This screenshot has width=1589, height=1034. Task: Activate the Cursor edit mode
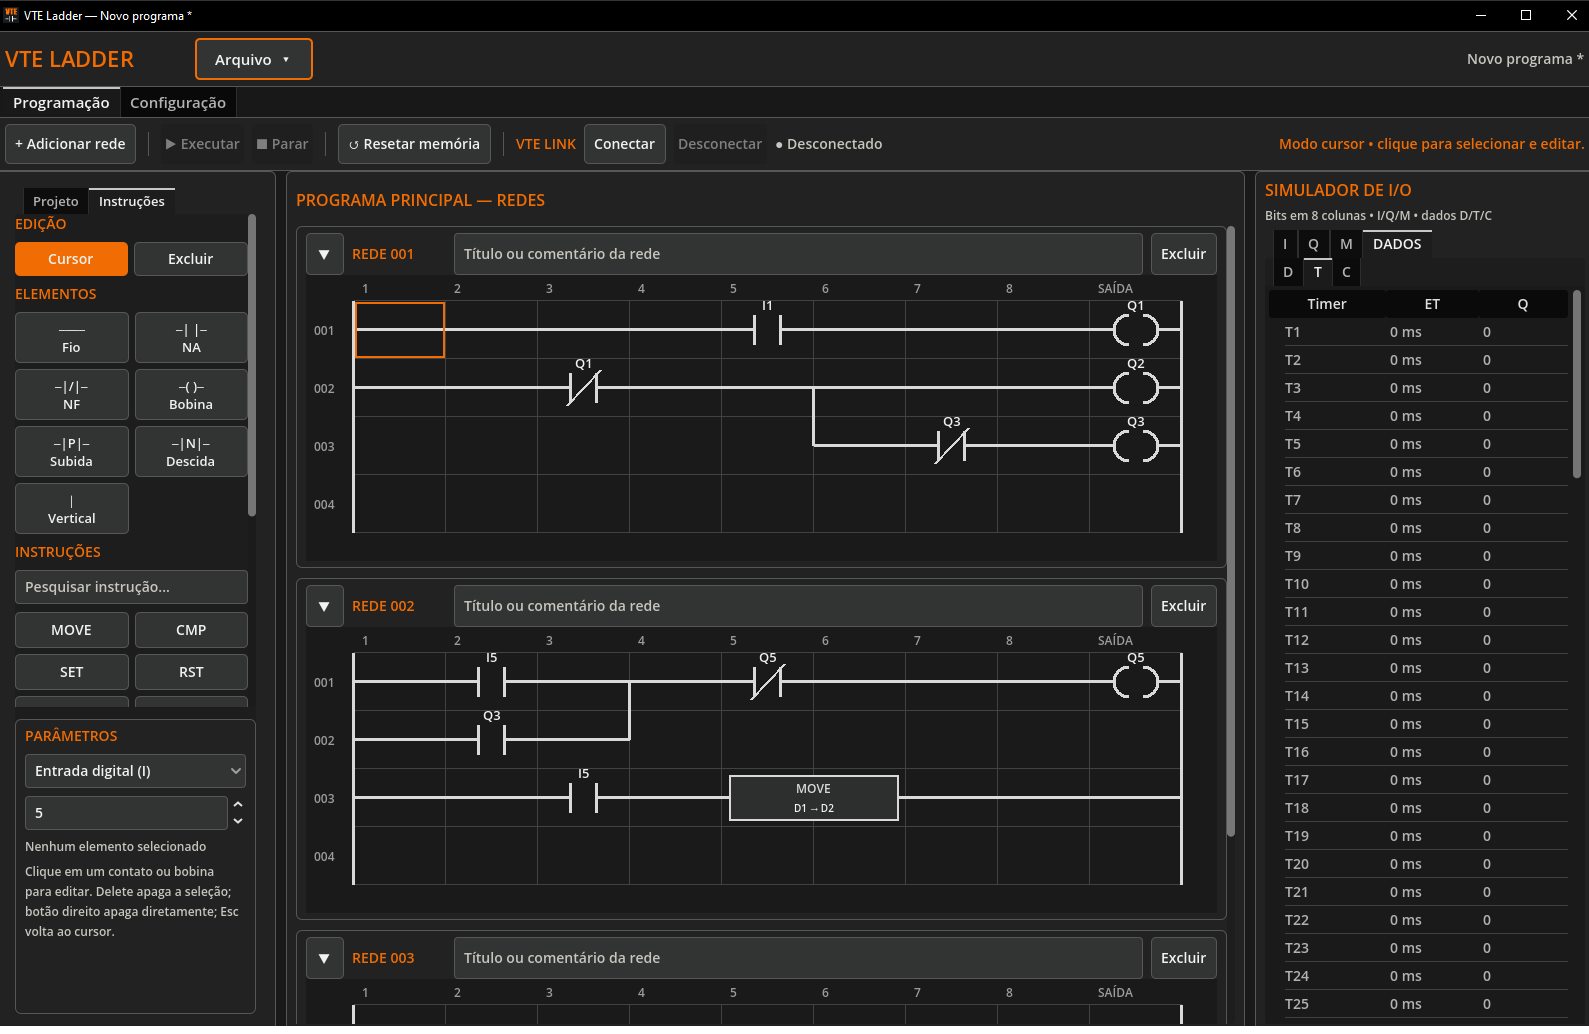click(71, 259)
